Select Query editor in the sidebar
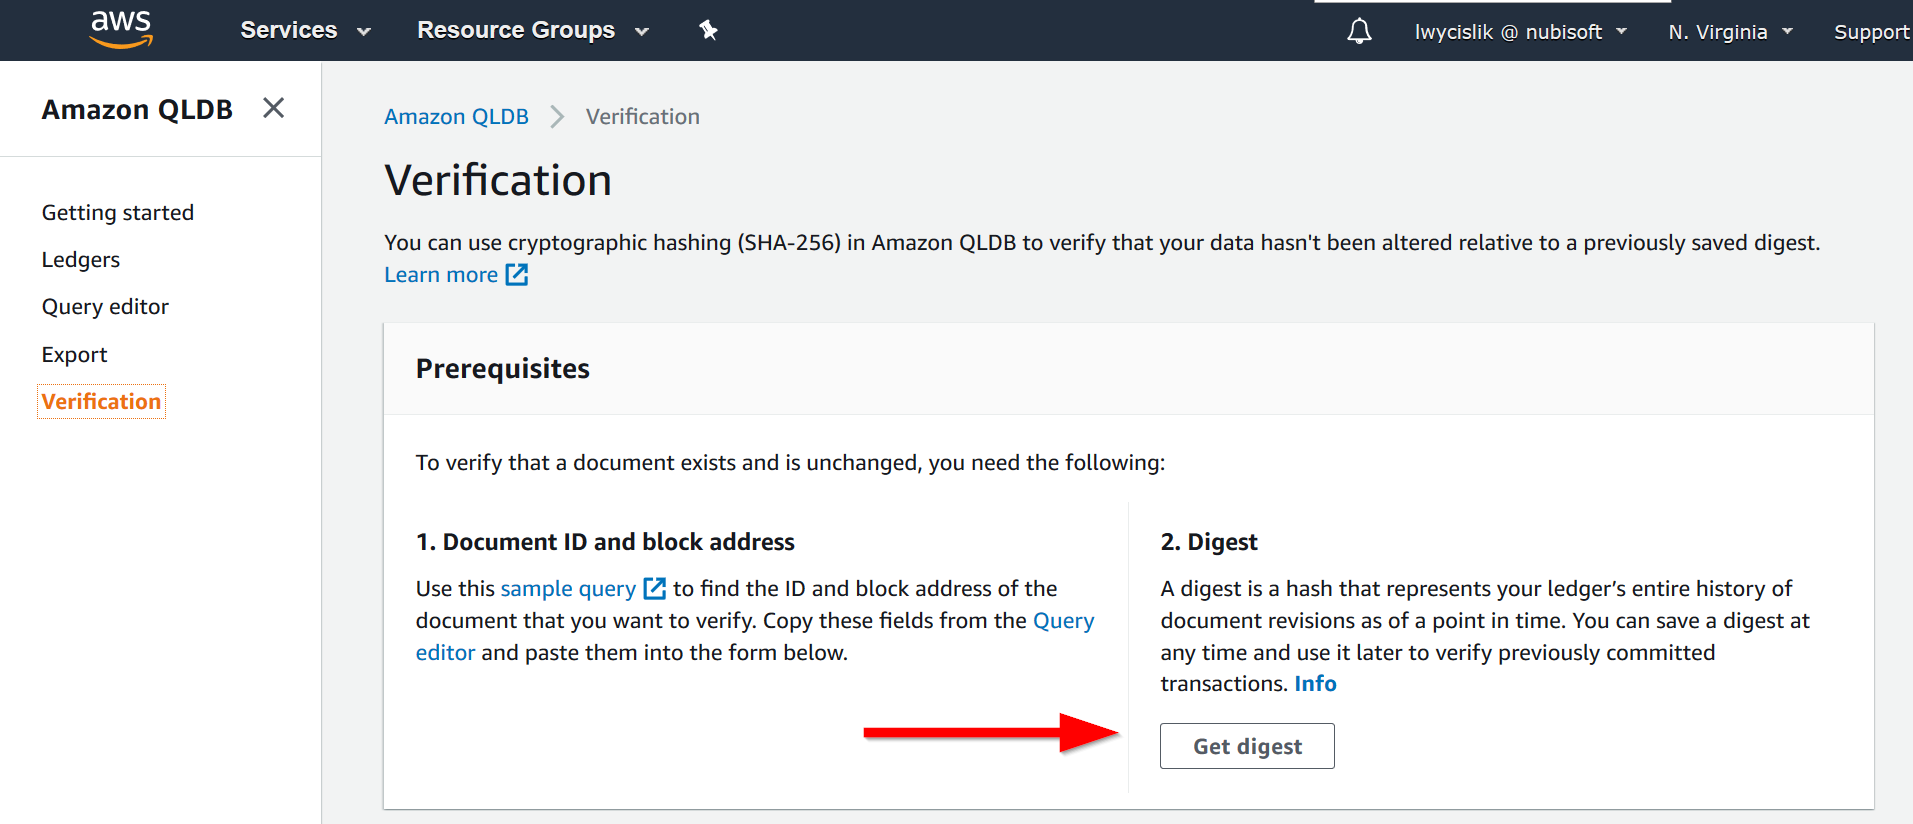Screen dimensions: 1913x824 105,307
